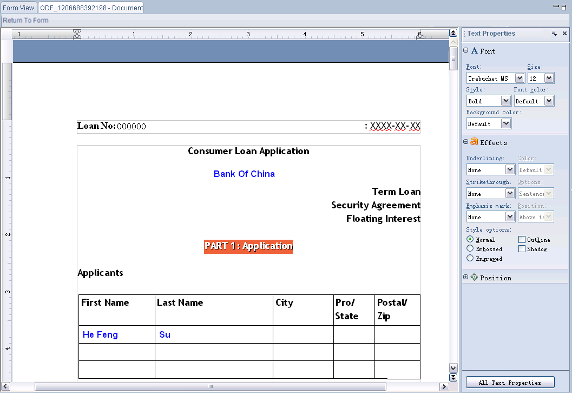
Task: Click the next page double-arrow icon
Action: pyautogui.click(x=453, y=377)
